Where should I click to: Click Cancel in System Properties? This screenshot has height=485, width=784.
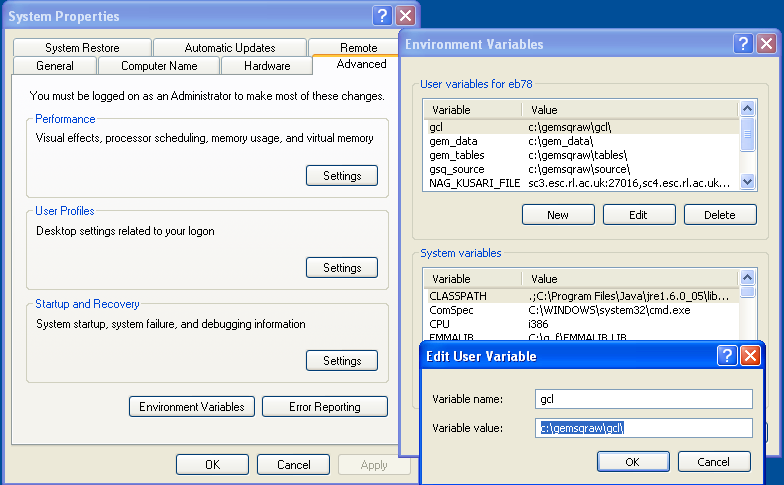(x=294, y=465)
